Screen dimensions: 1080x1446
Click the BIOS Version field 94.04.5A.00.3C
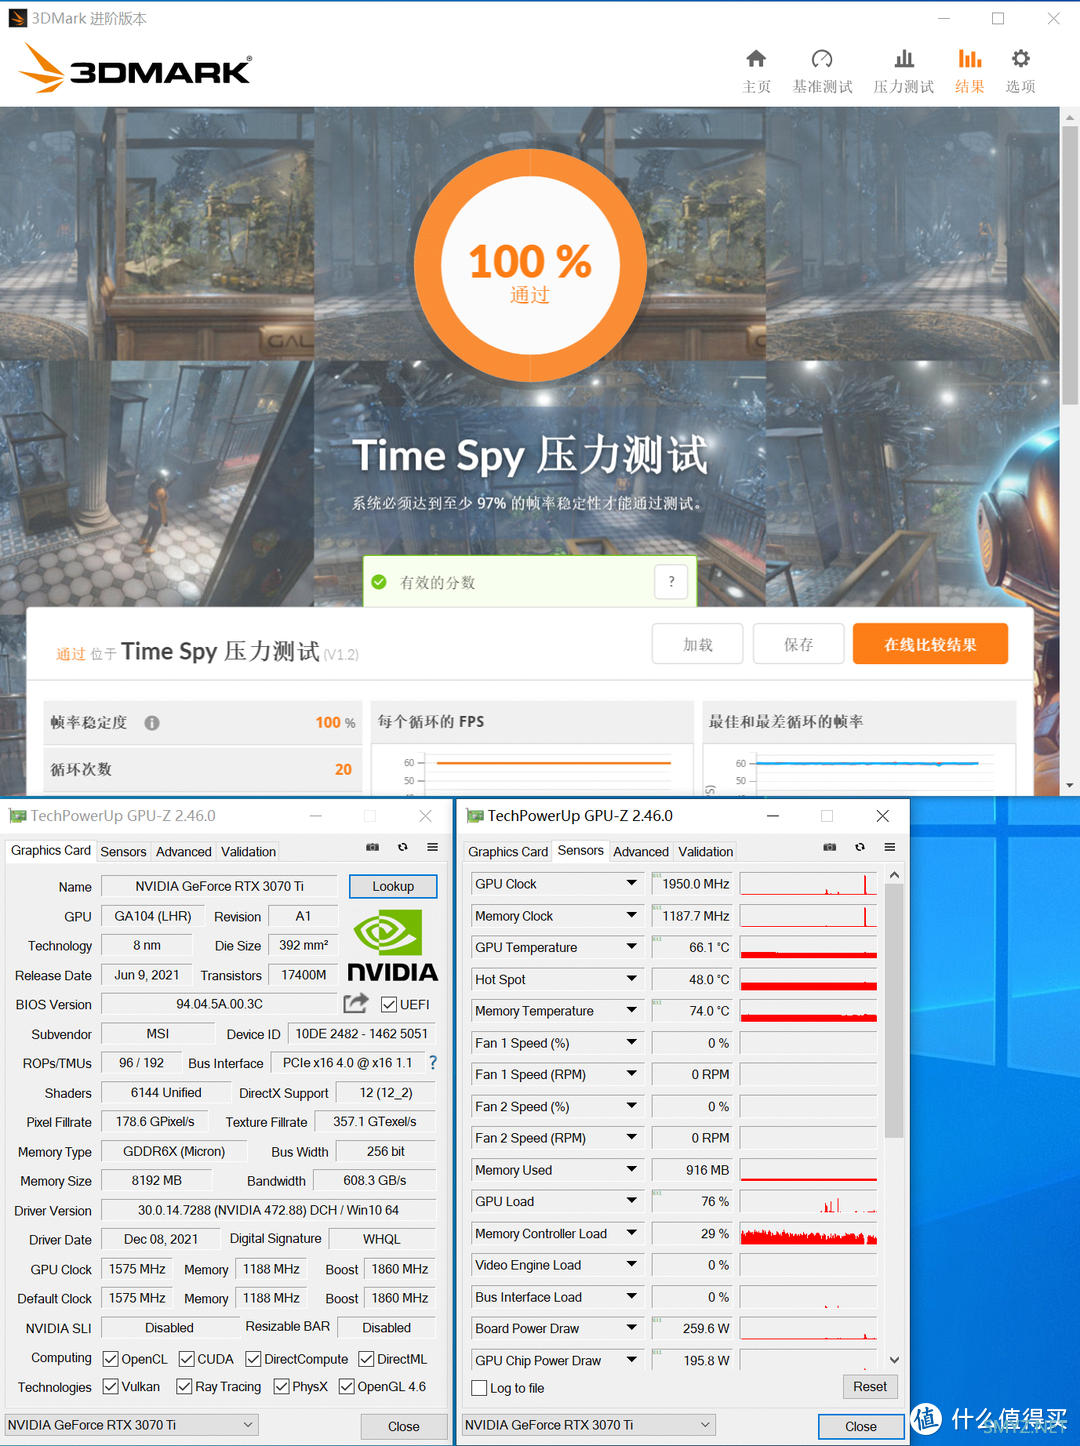pyautogui.click(x=220, y=1004)
